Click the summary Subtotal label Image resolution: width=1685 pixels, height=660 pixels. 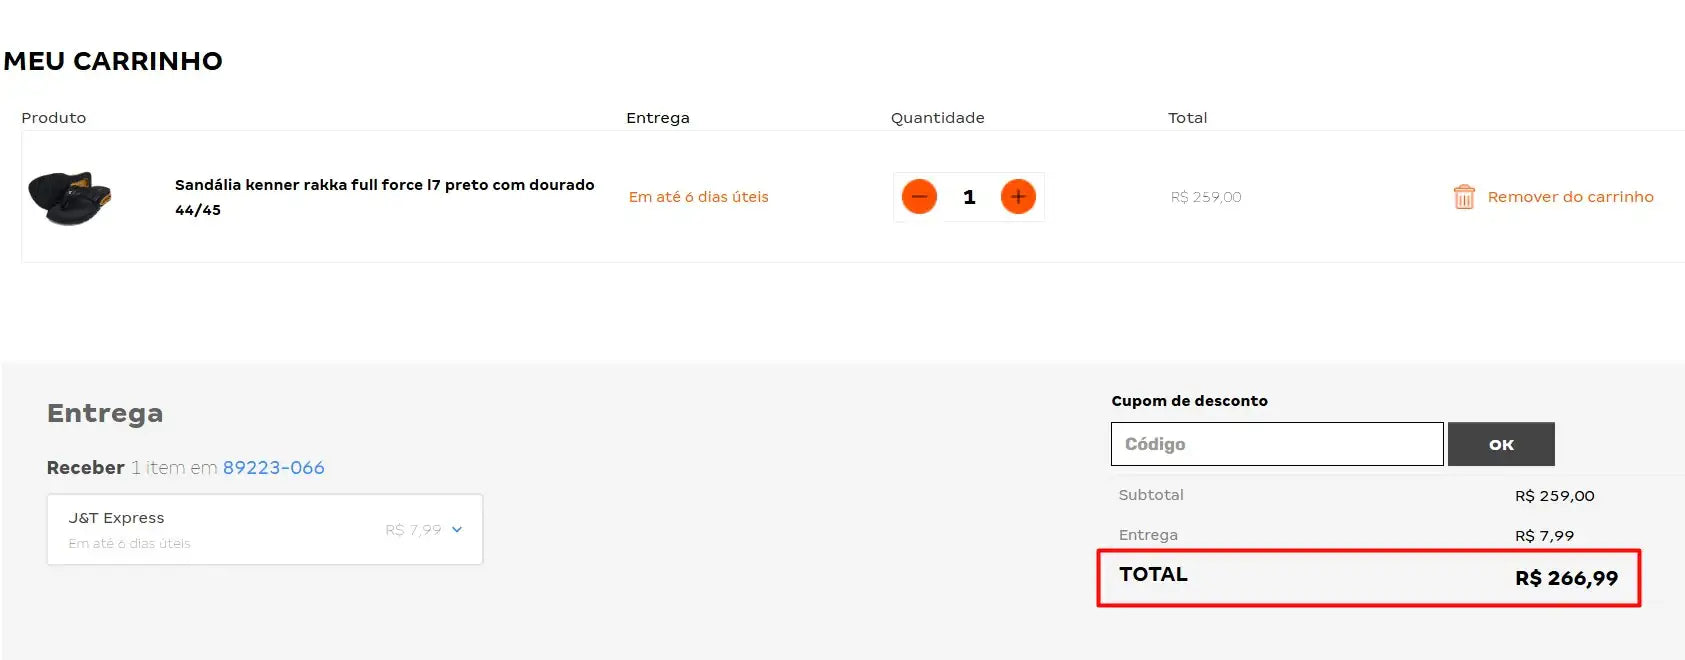[x=1151, y=495]
